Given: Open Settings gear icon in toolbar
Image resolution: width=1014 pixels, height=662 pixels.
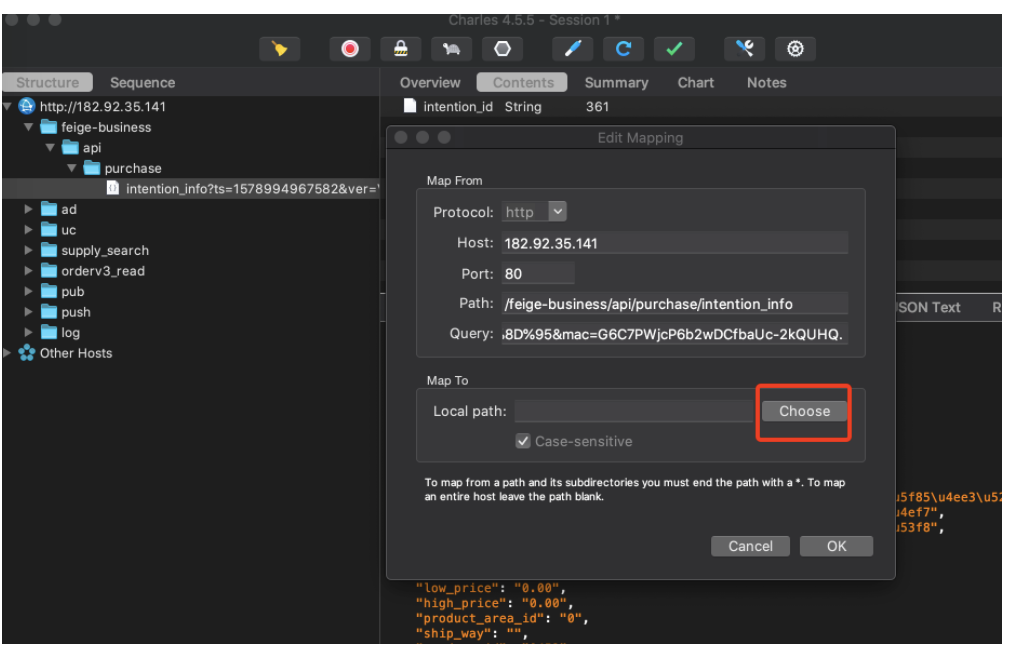Looking at the screenshot, I should point(795,49).
